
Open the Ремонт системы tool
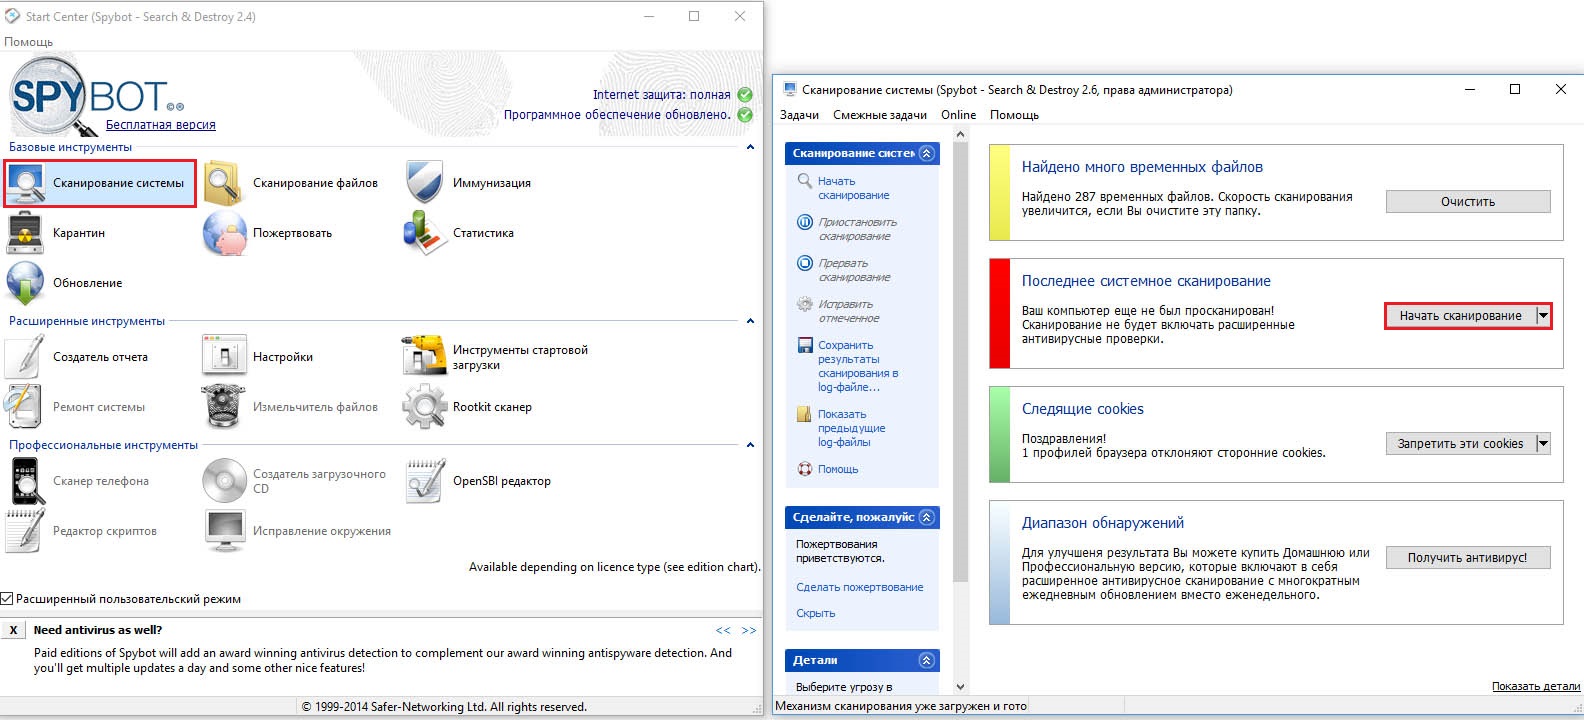(76, 407)
